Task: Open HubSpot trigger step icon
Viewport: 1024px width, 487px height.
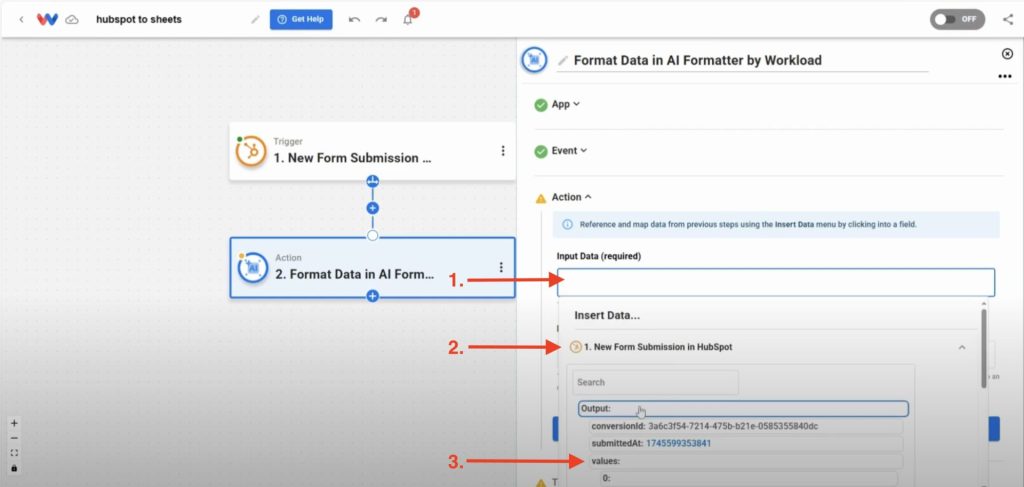Action: [x=251, y=151]
